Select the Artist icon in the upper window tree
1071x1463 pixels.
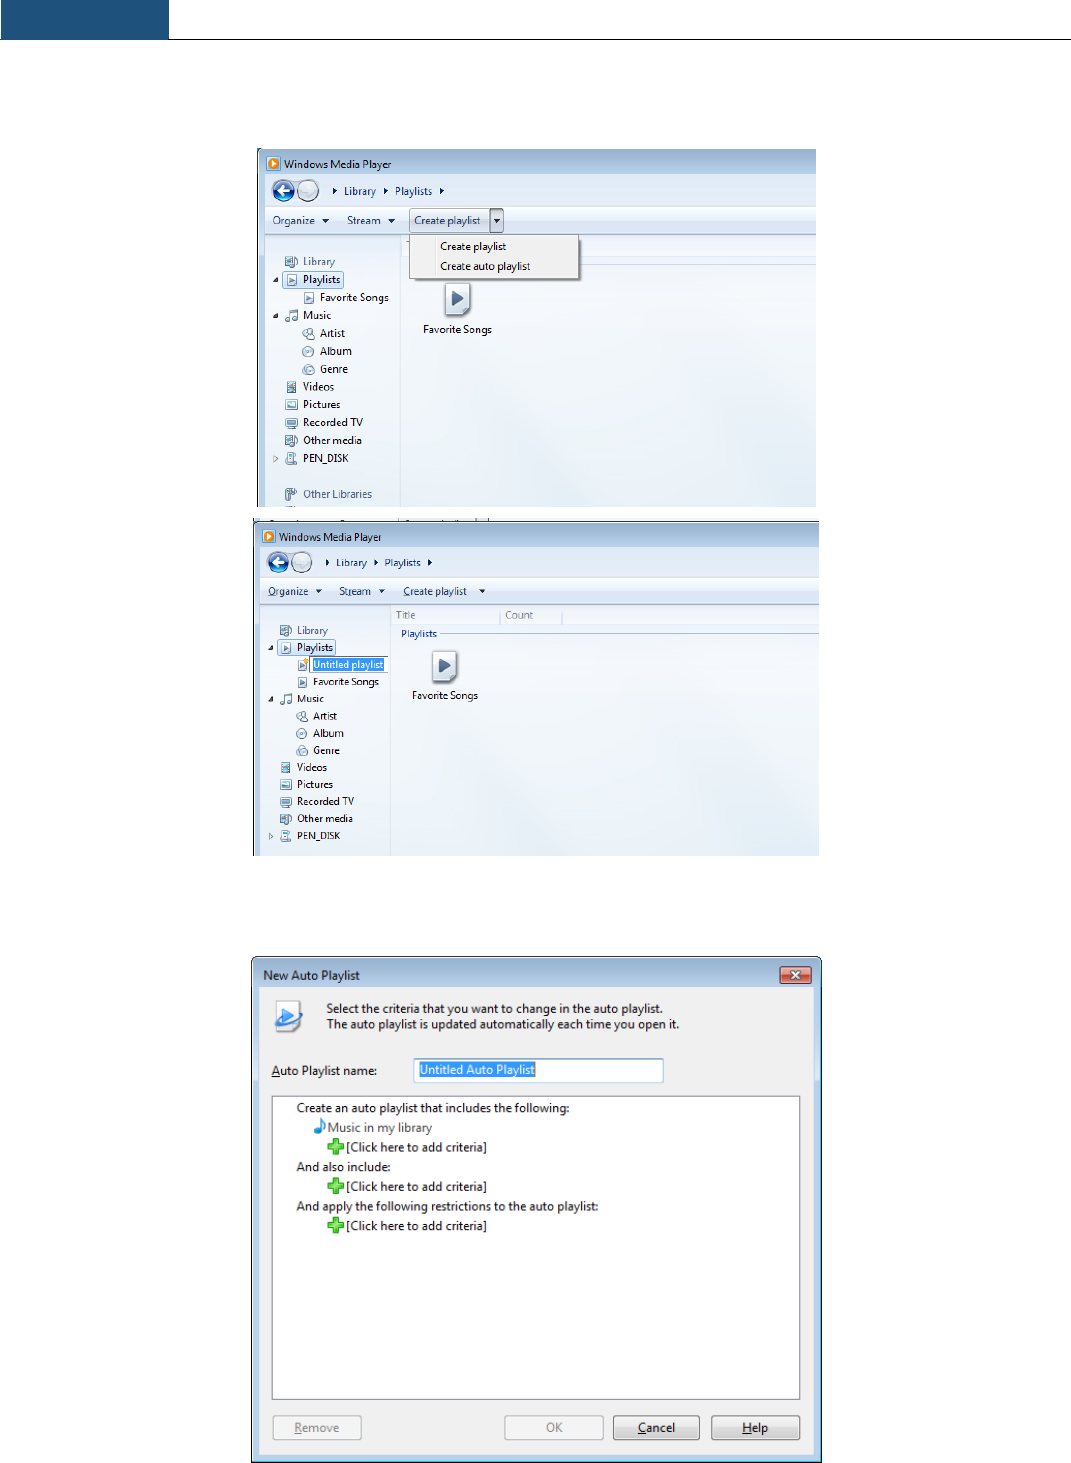coord(308,334)
